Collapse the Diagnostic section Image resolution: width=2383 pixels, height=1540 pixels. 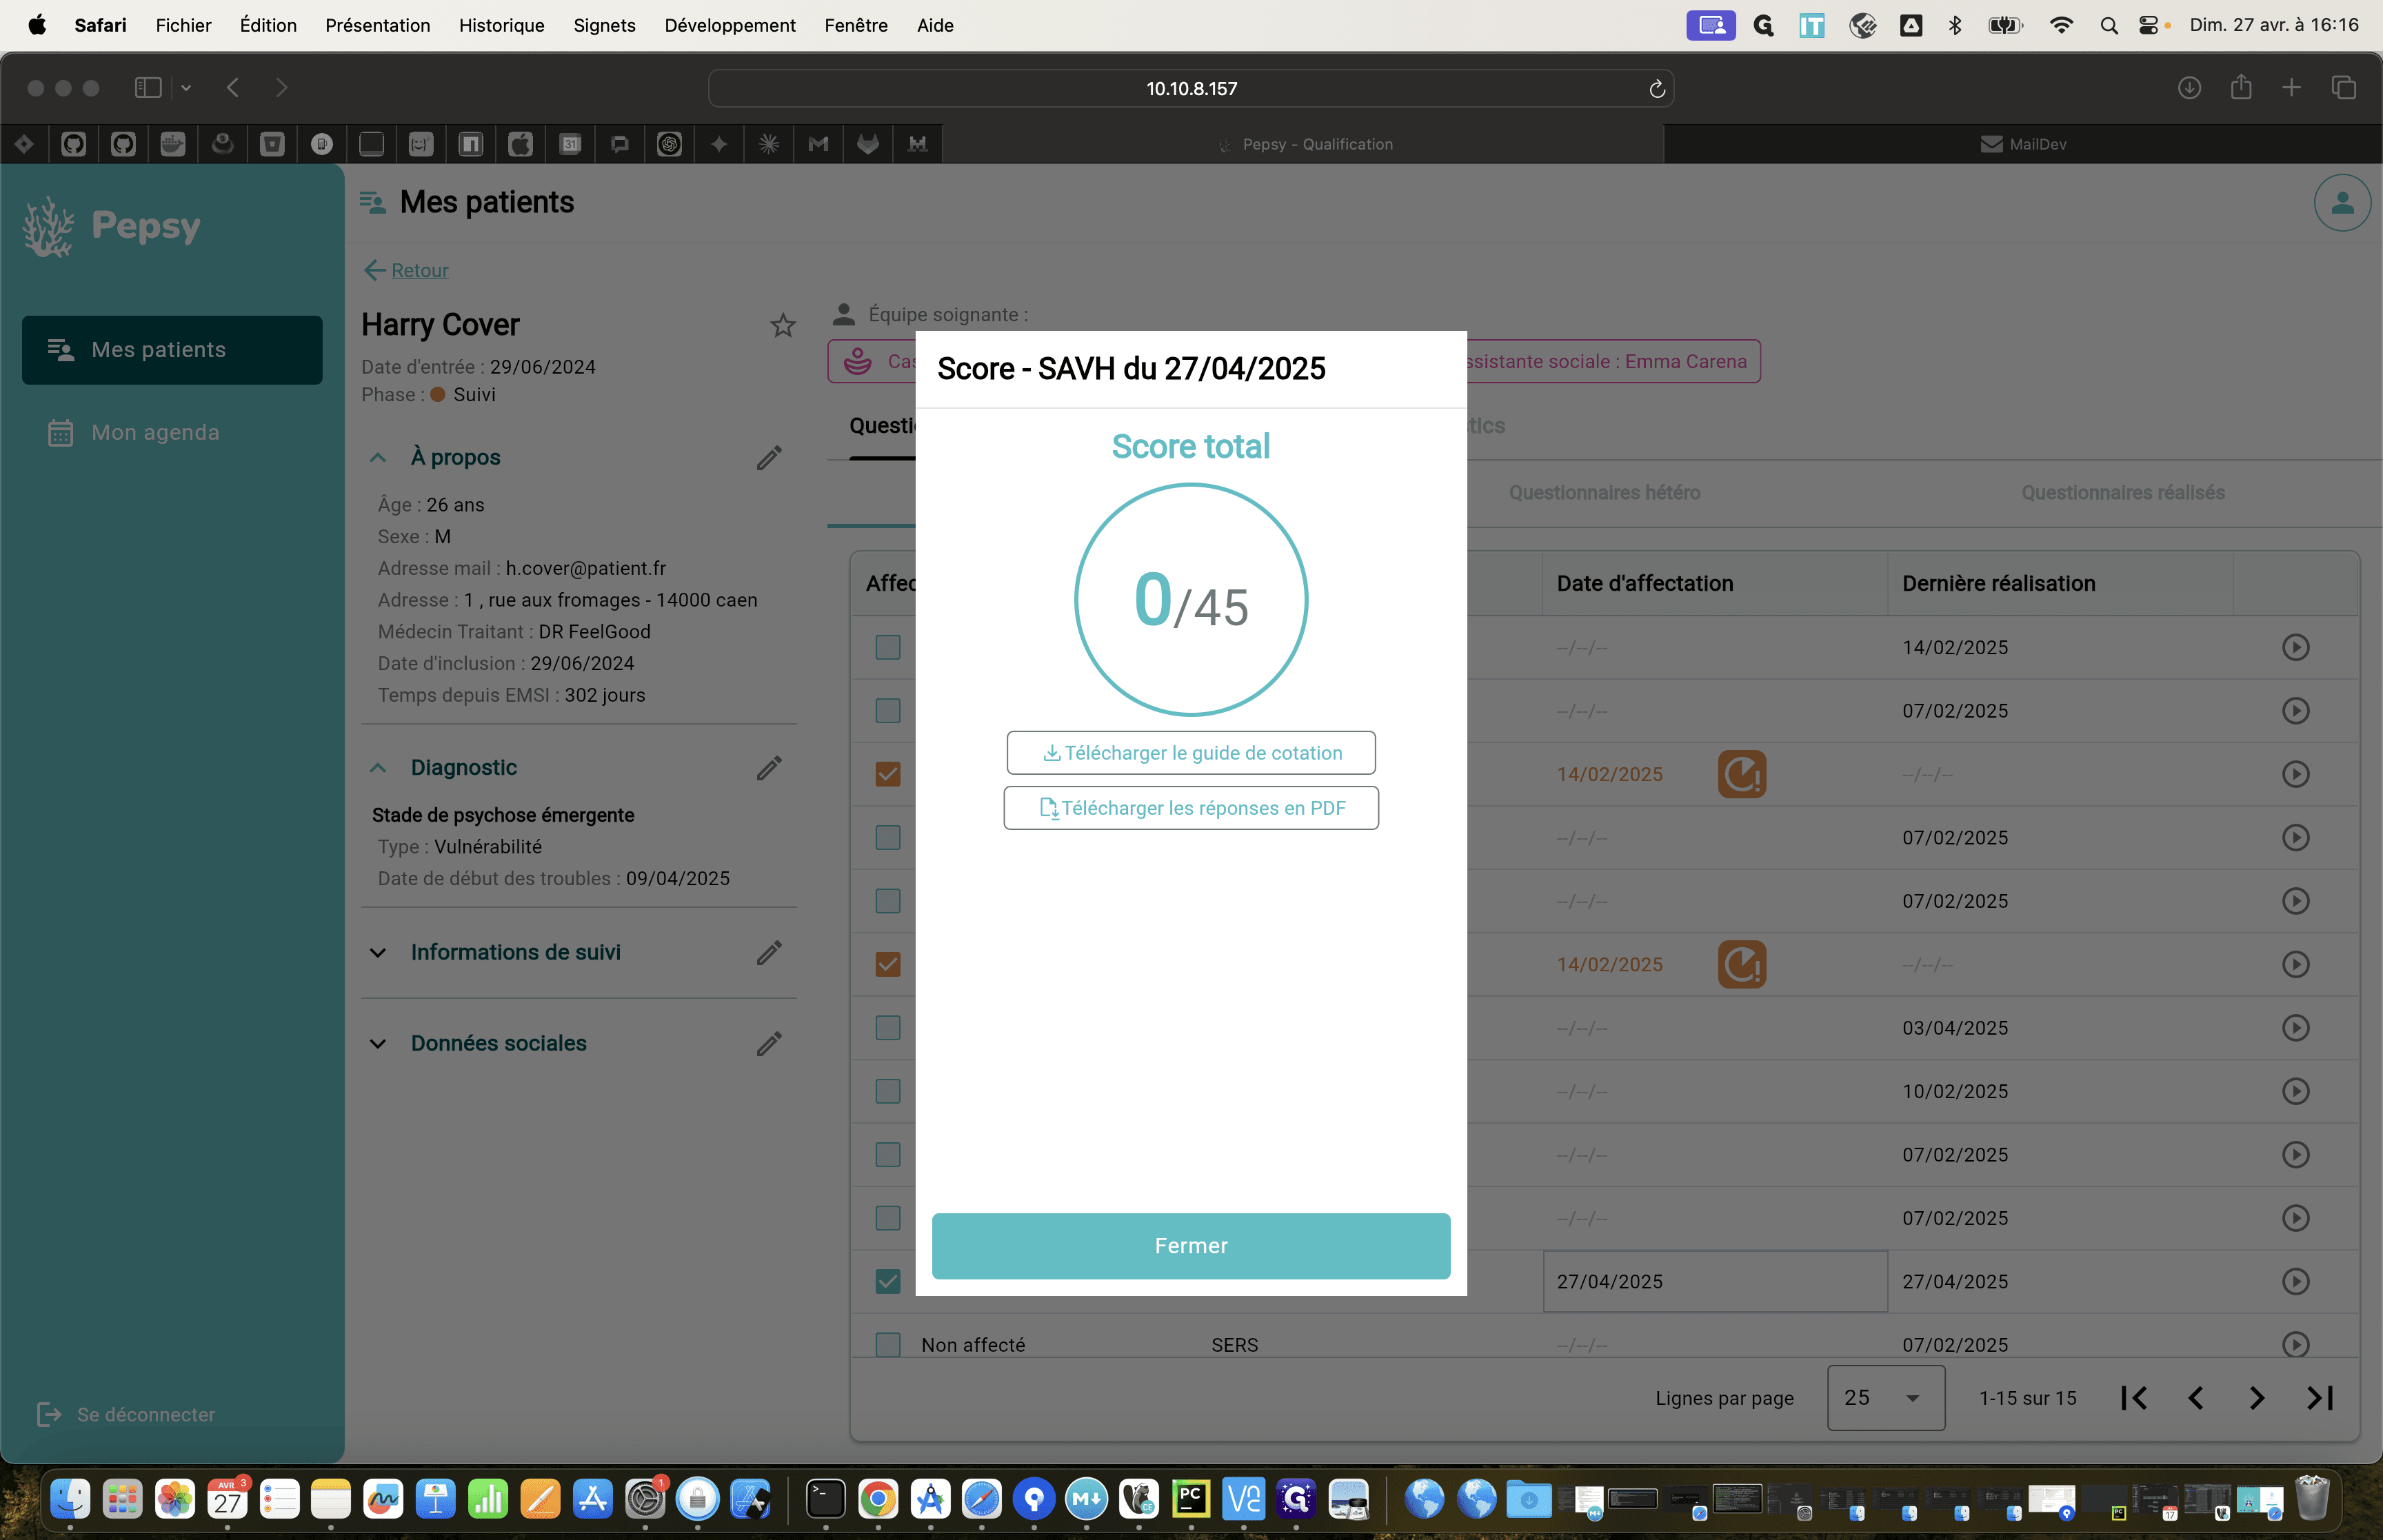[x=378, y=767]
